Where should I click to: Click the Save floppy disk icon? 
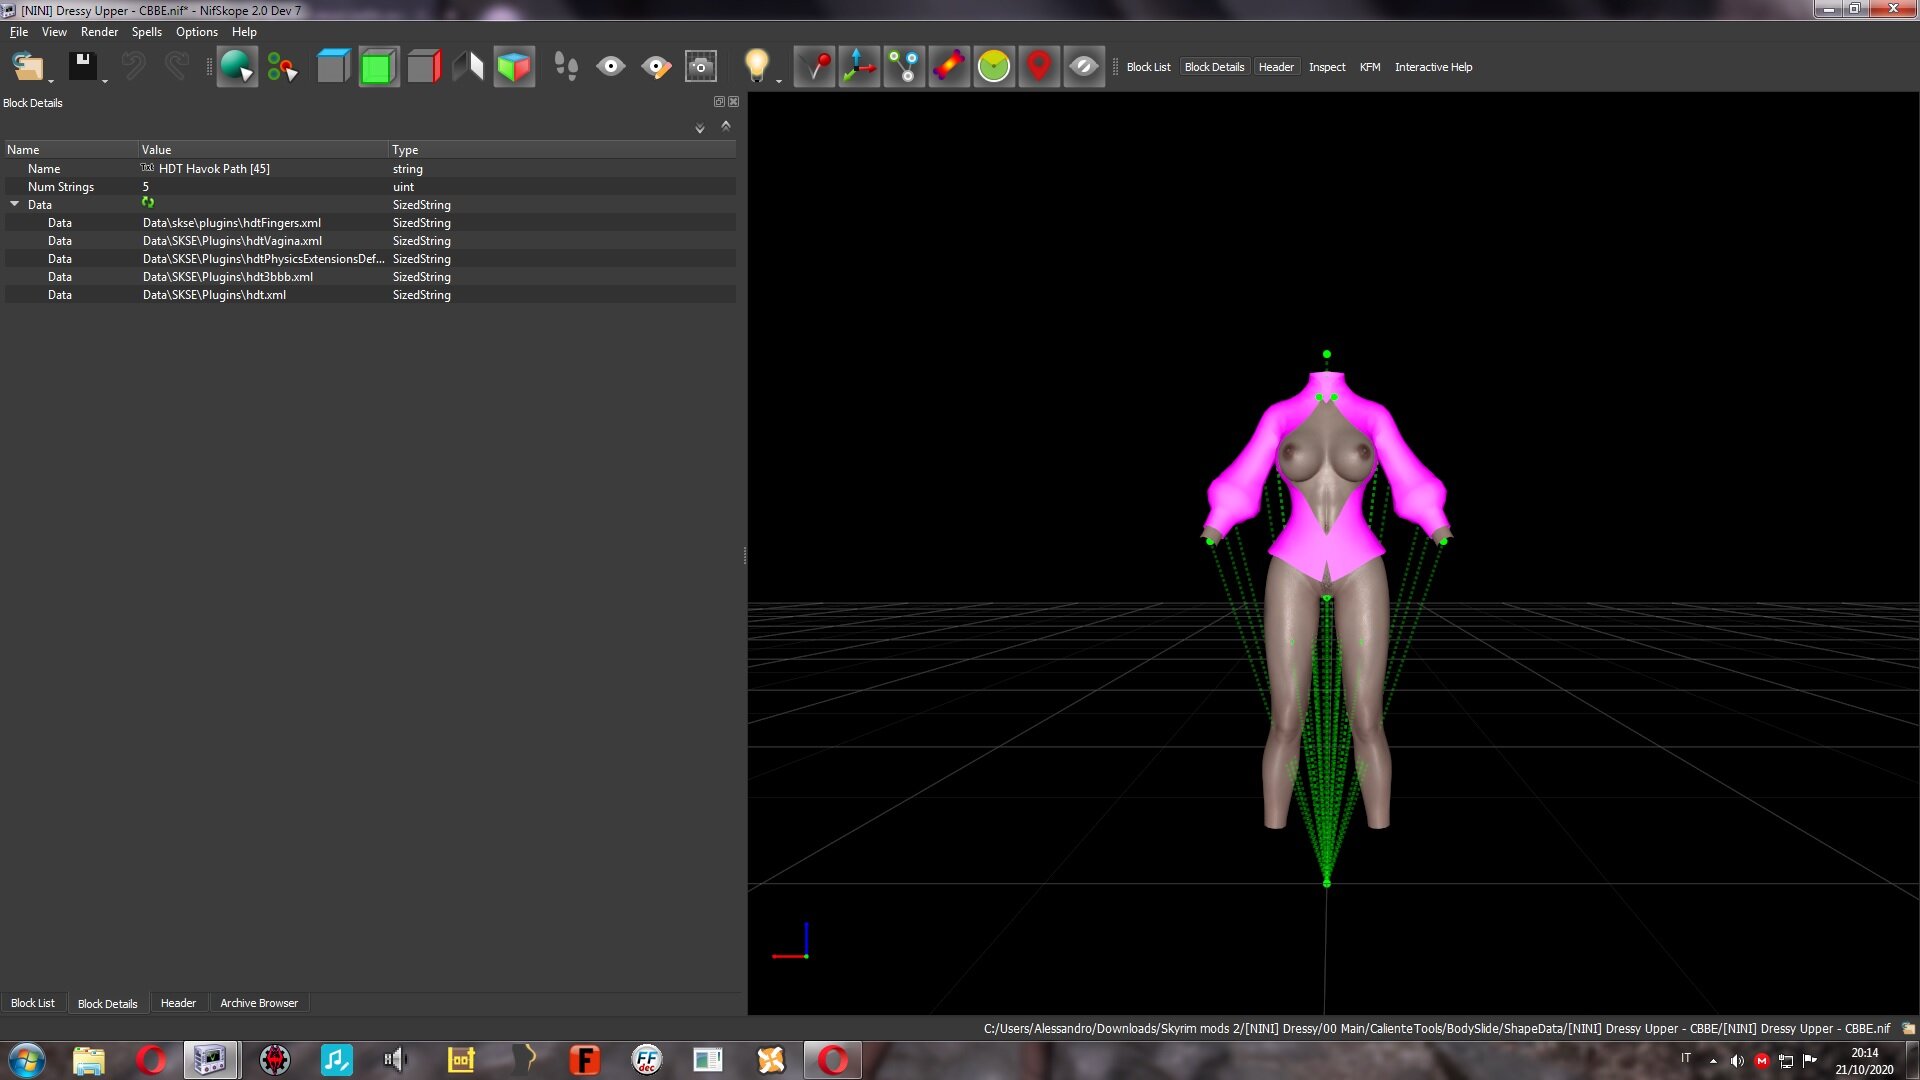82,67
